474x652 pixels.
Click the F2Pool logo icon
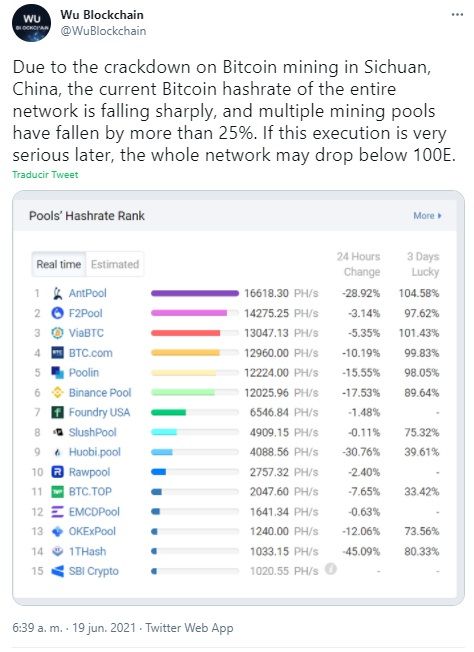[x=57, y=313]
